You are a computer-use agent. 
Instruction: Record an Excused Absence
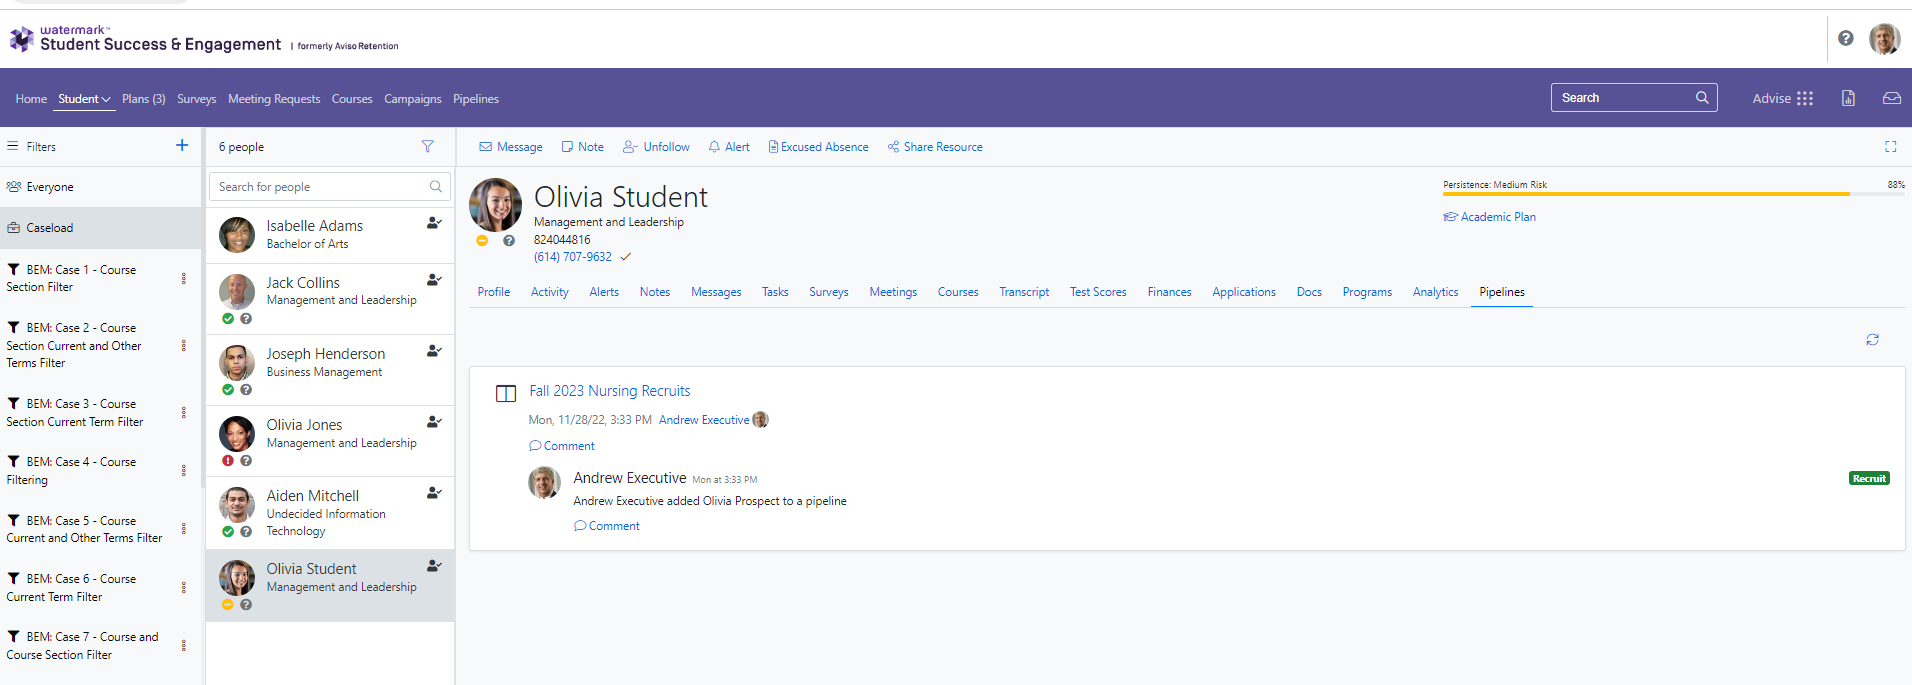click(x=818, y=147)
